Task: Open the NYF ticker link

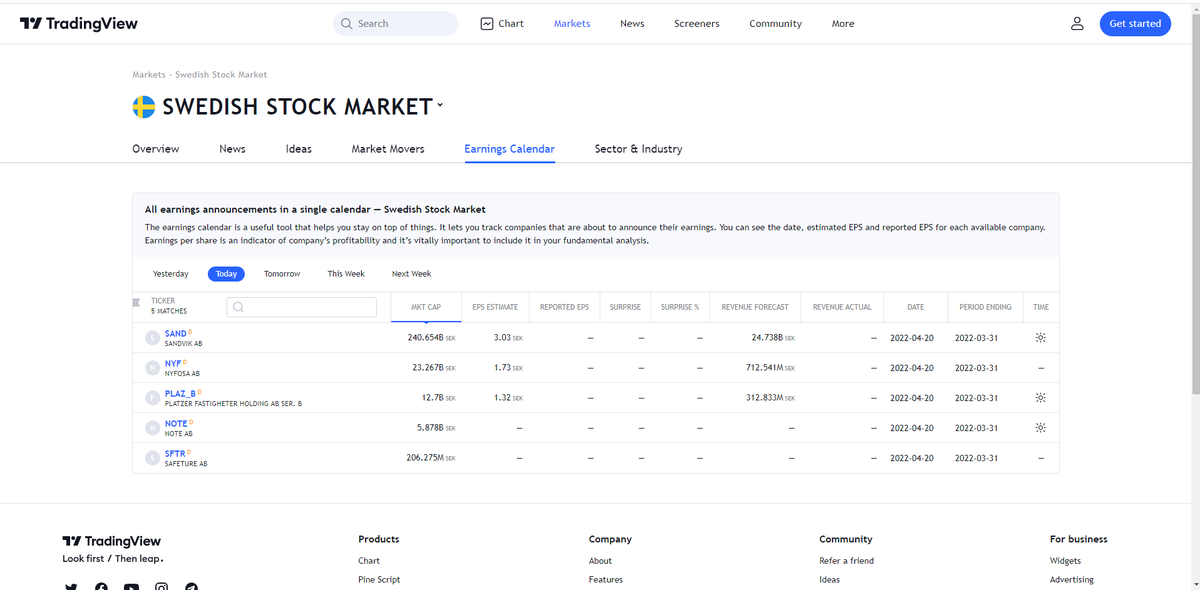Action: pyautogui.click(x=173, y=363)
